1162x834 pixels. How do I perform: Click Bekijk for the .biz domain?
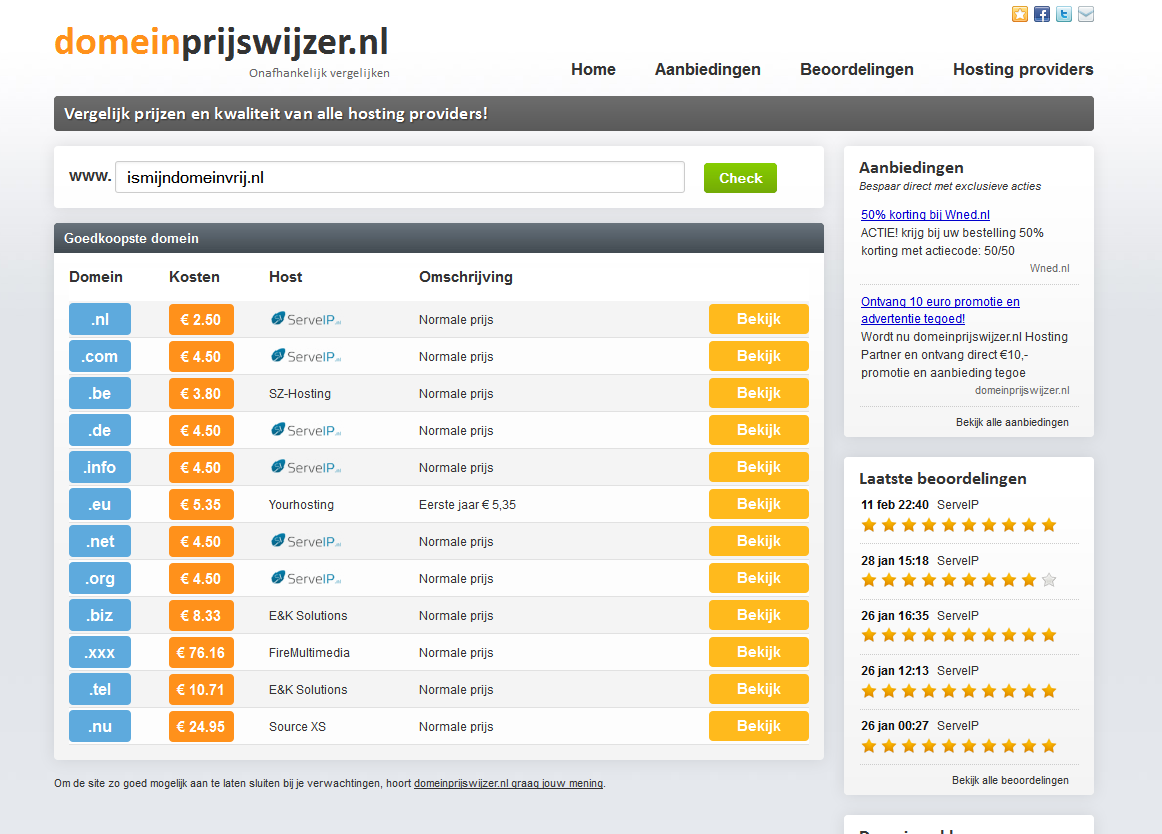pyautogui.click(x=758, y=615)
